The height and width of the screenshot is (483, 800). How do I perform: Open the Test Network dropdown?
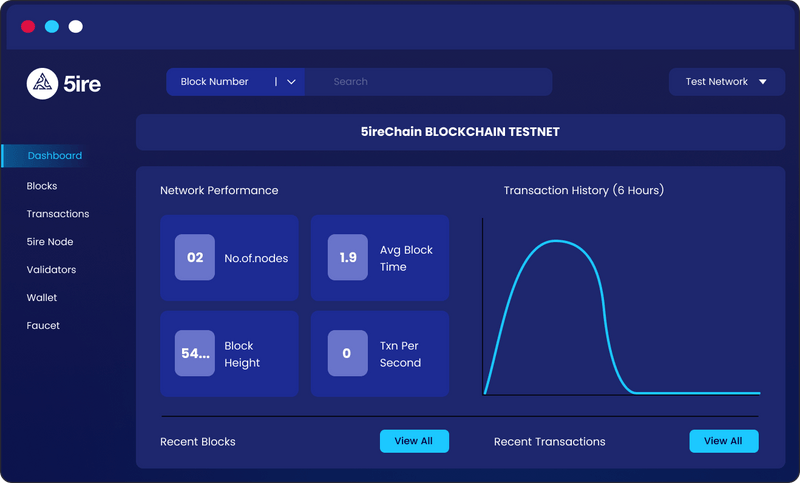[x=727, y=82]
